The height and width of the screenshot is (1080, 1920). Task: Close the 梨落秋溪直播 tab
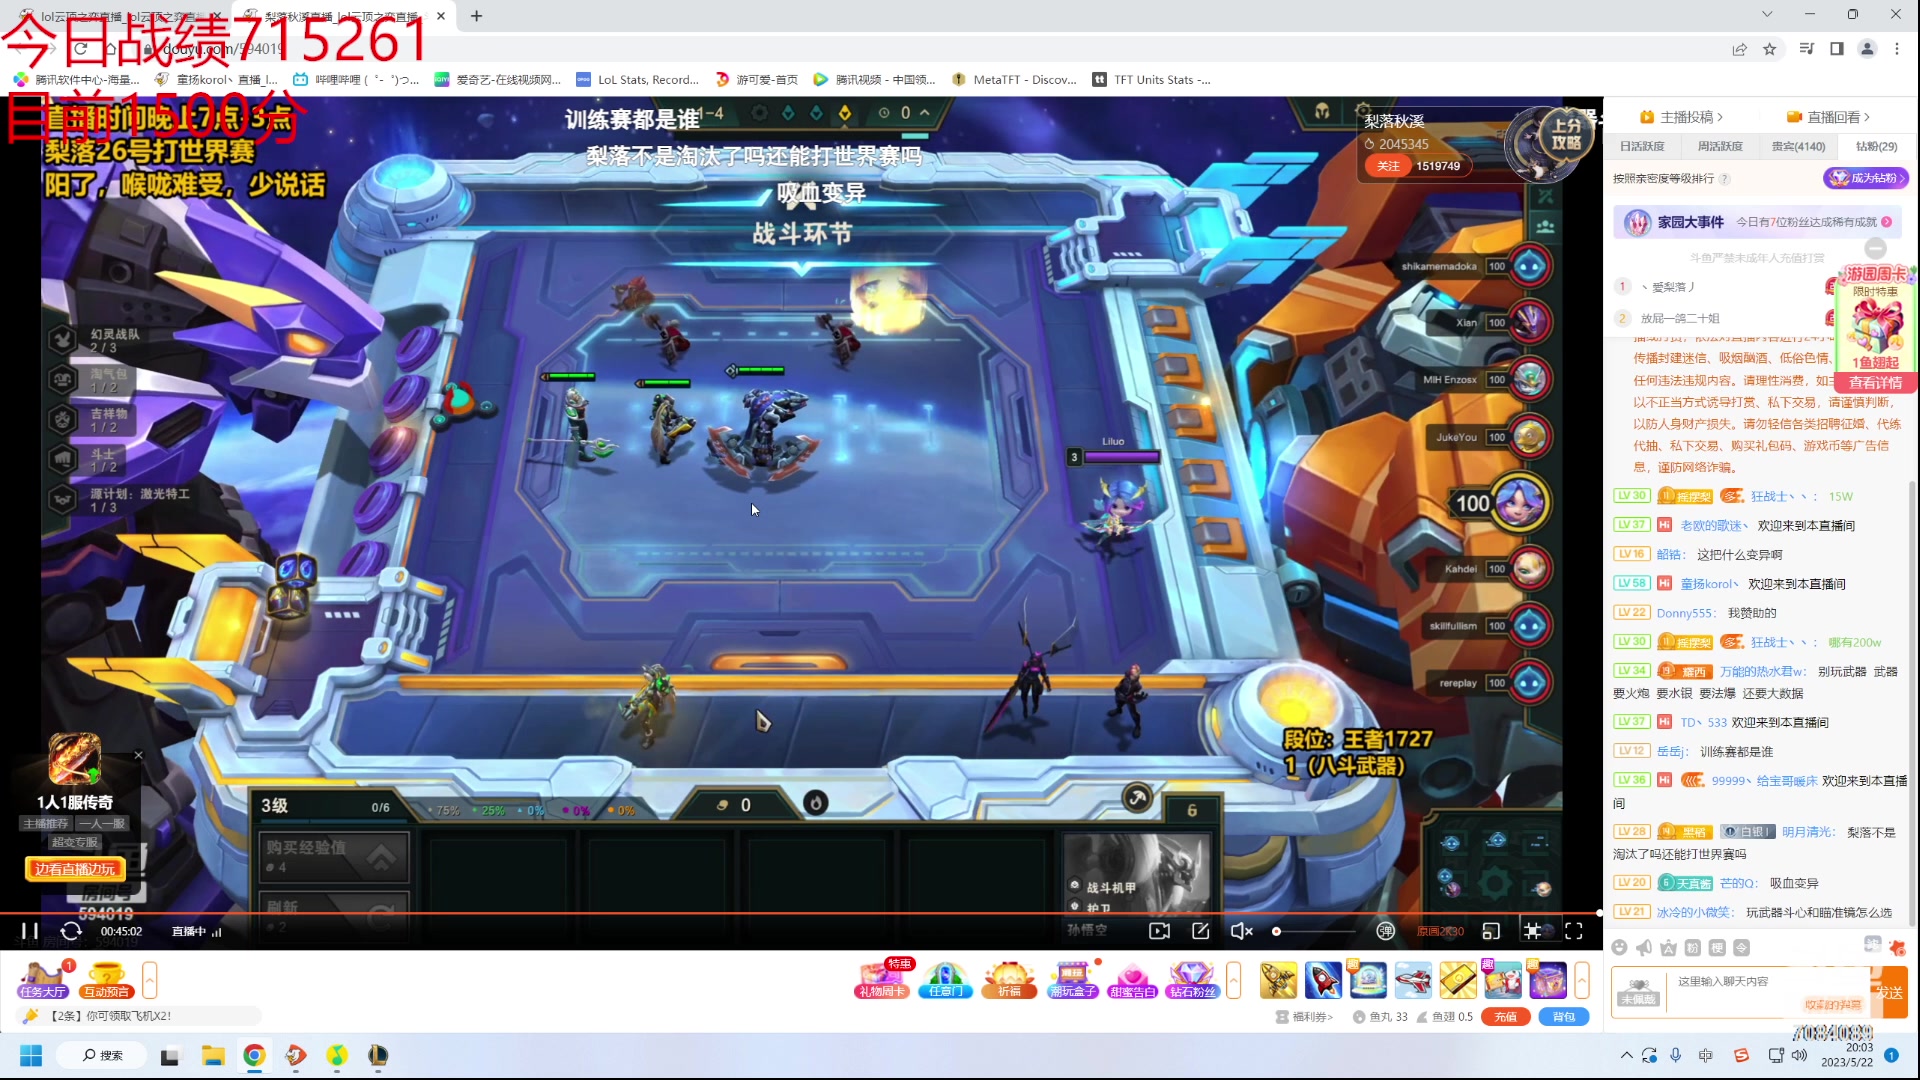click(441, 16)
